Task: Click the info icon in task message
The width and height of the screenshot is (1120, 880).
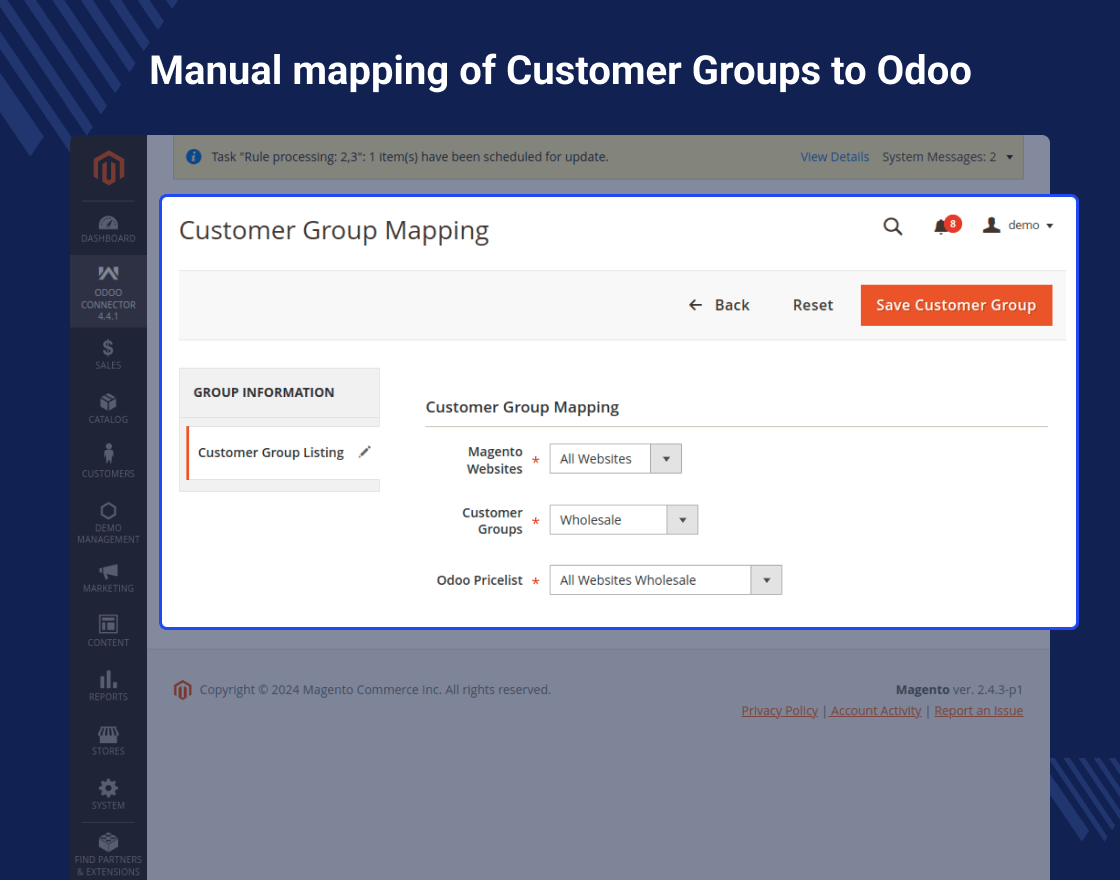Action: coord(194,156)
